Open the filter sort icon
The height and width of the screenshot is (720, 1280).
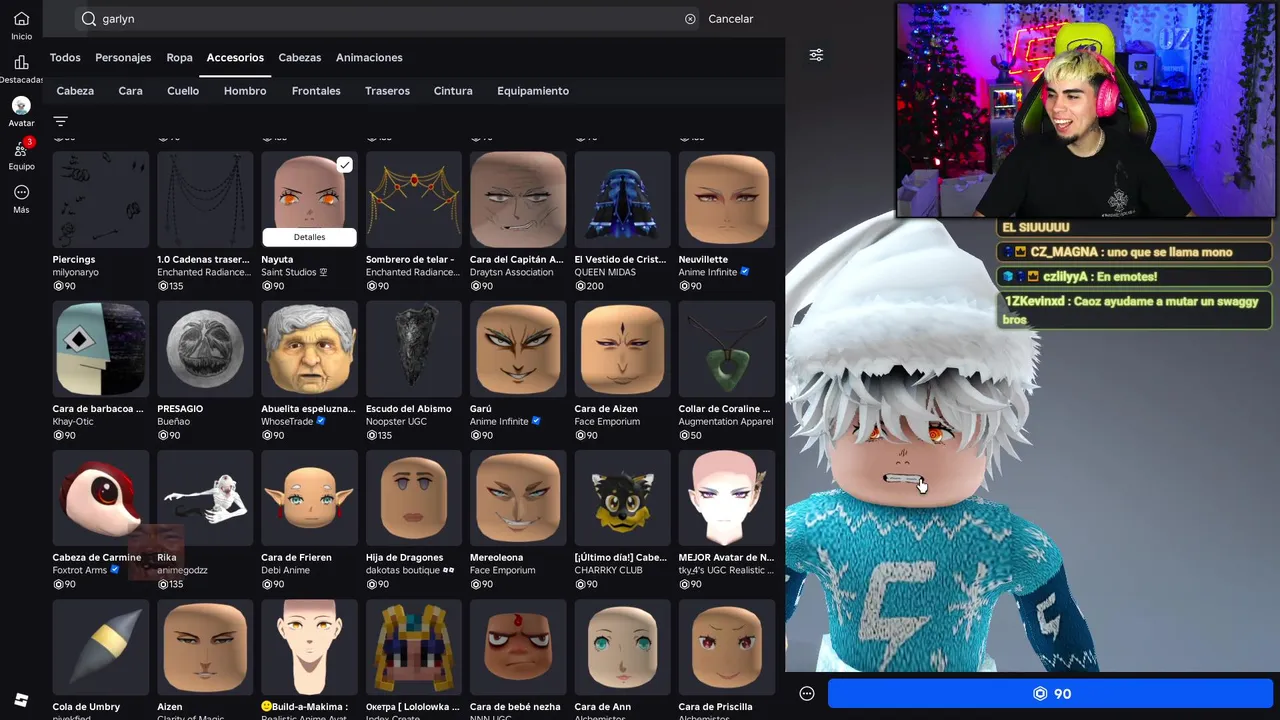click(x=60, y=121)
